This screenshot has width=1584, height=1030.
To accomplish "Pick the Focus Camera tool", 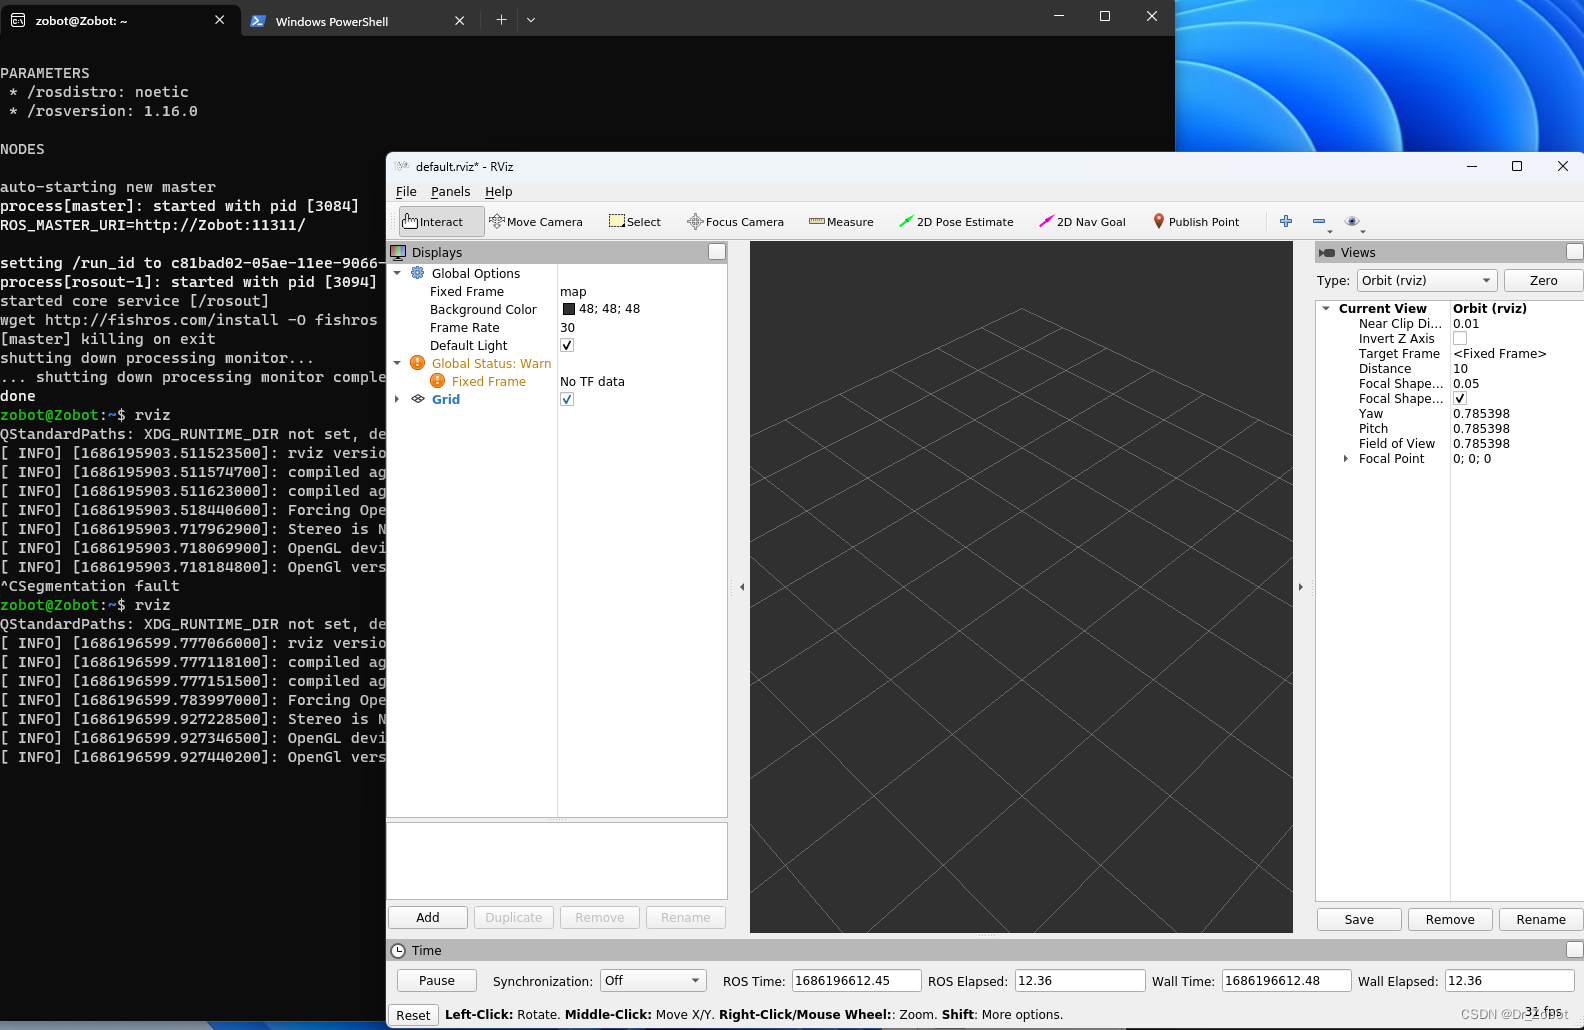I will (x=735, y=222).
